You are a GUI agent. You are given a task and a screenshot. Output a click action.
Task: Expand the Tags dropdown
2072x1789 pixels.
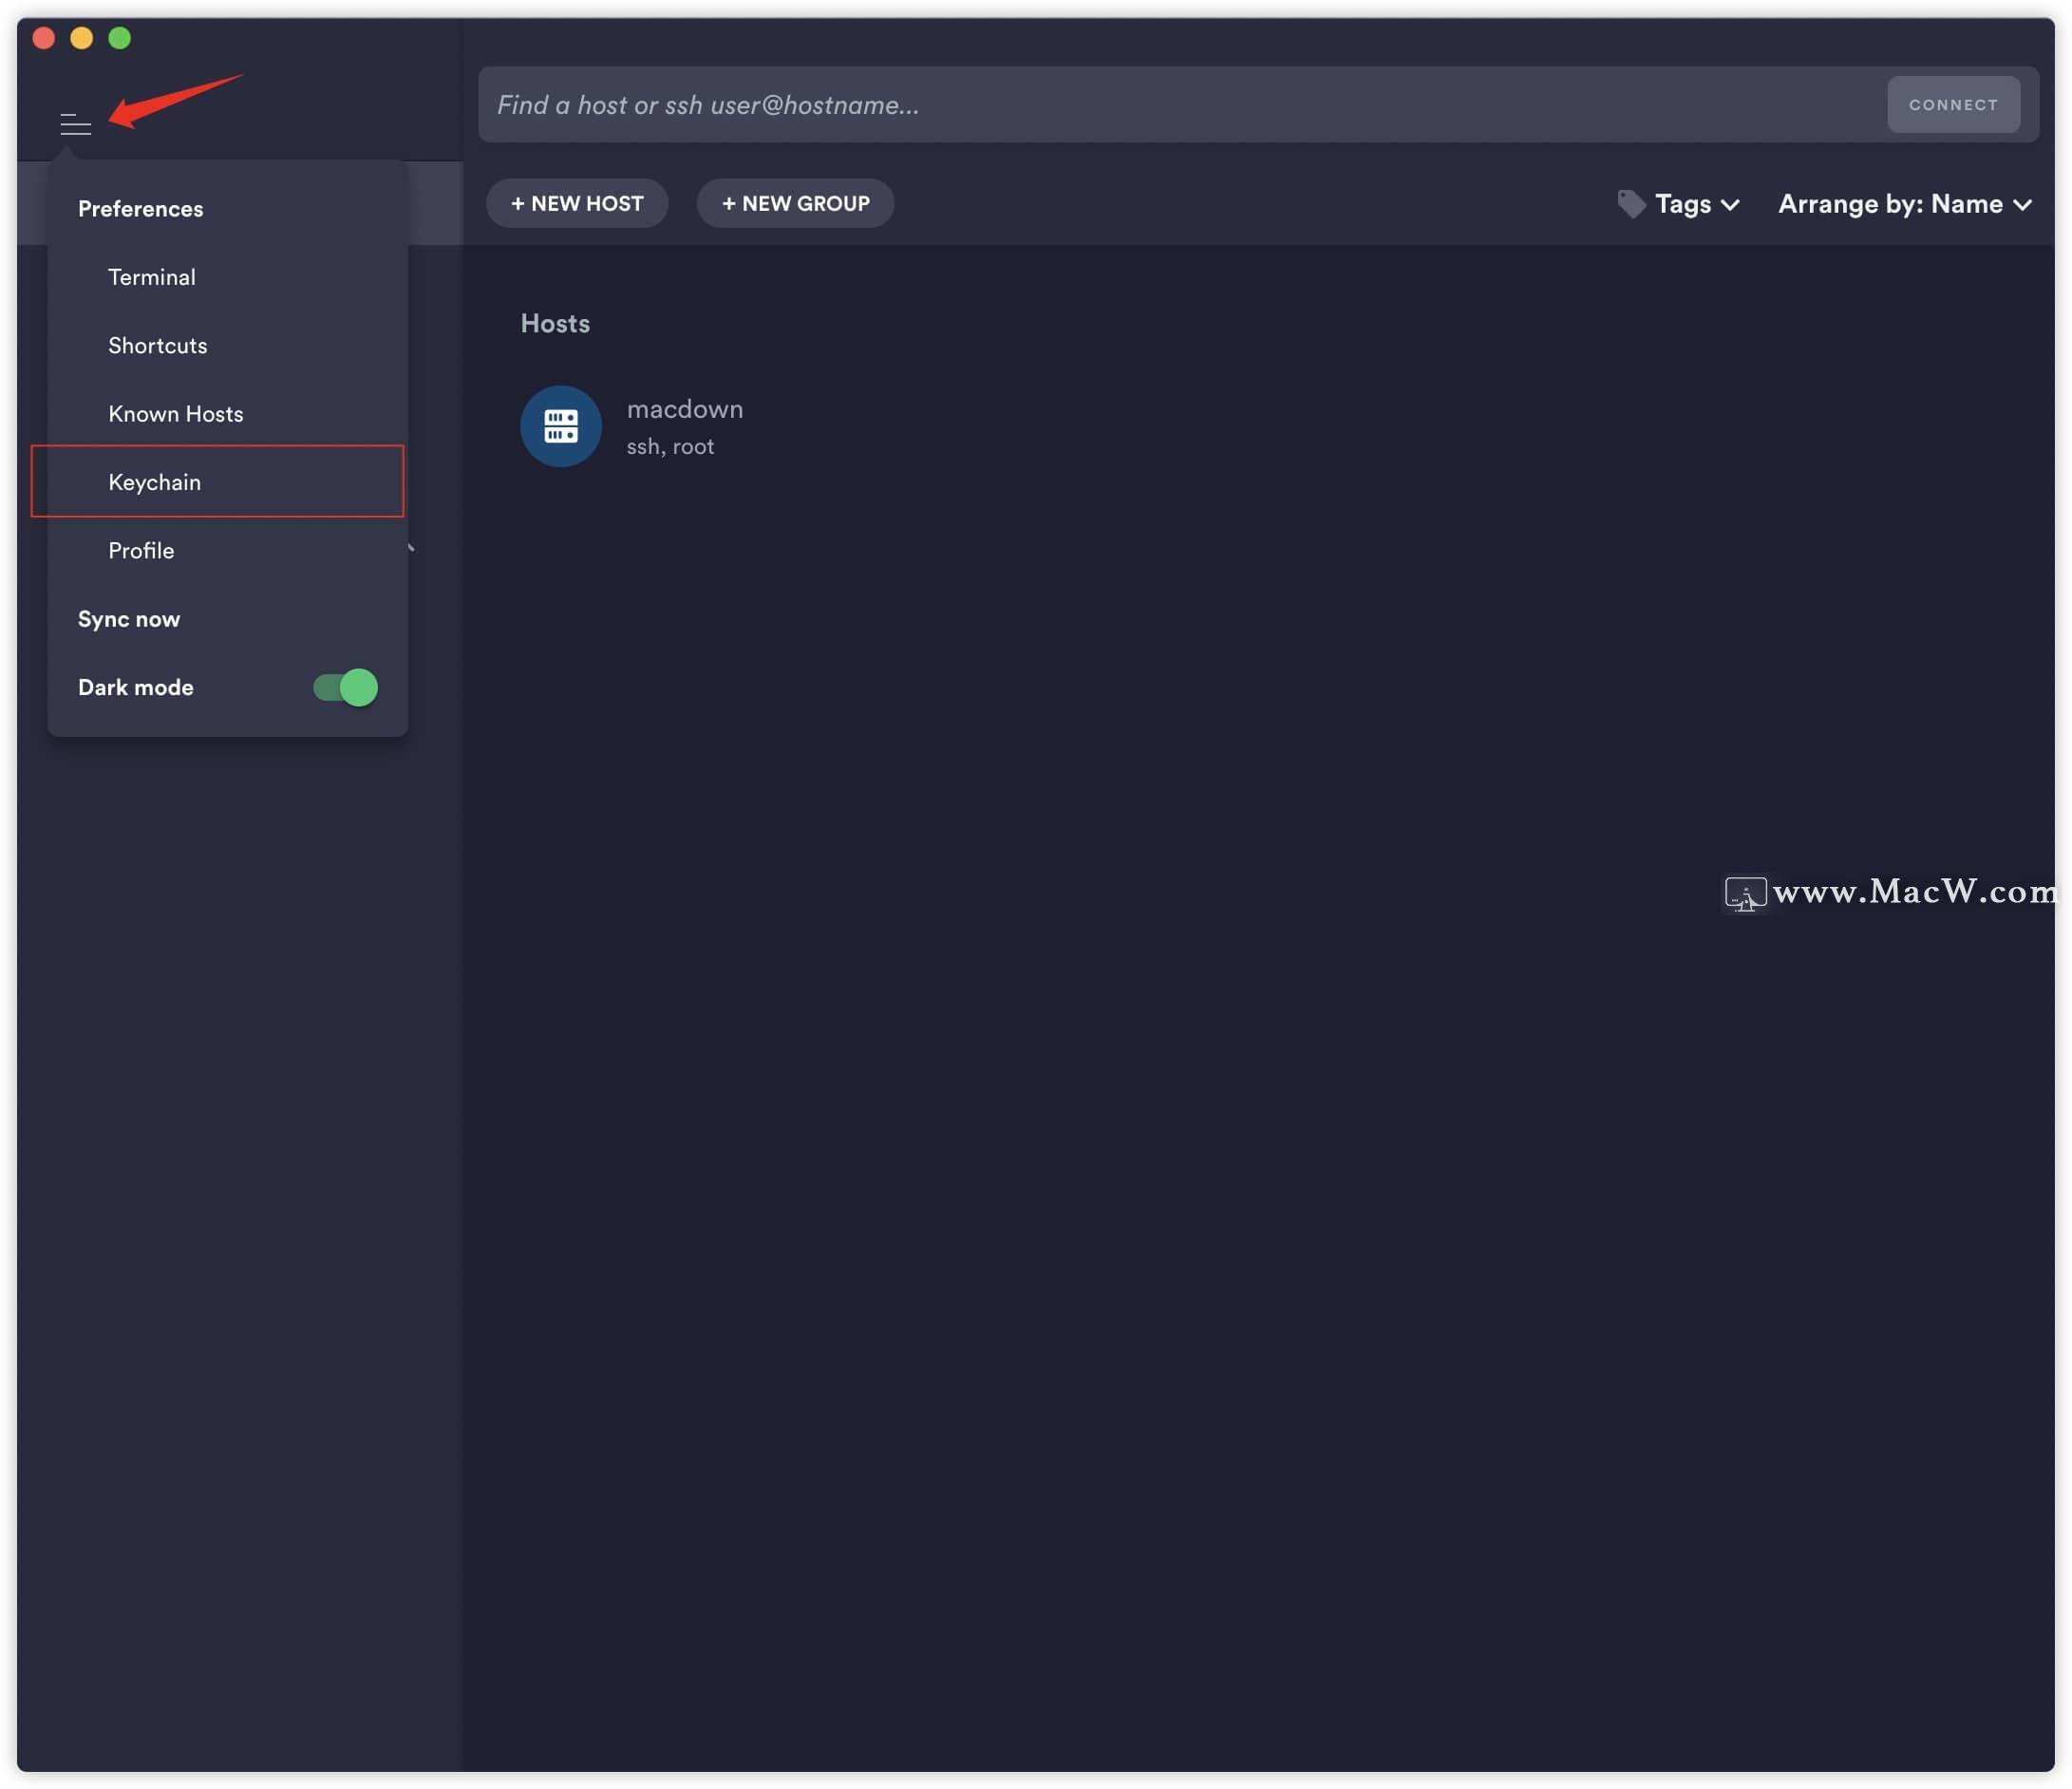coord(1696,204)
